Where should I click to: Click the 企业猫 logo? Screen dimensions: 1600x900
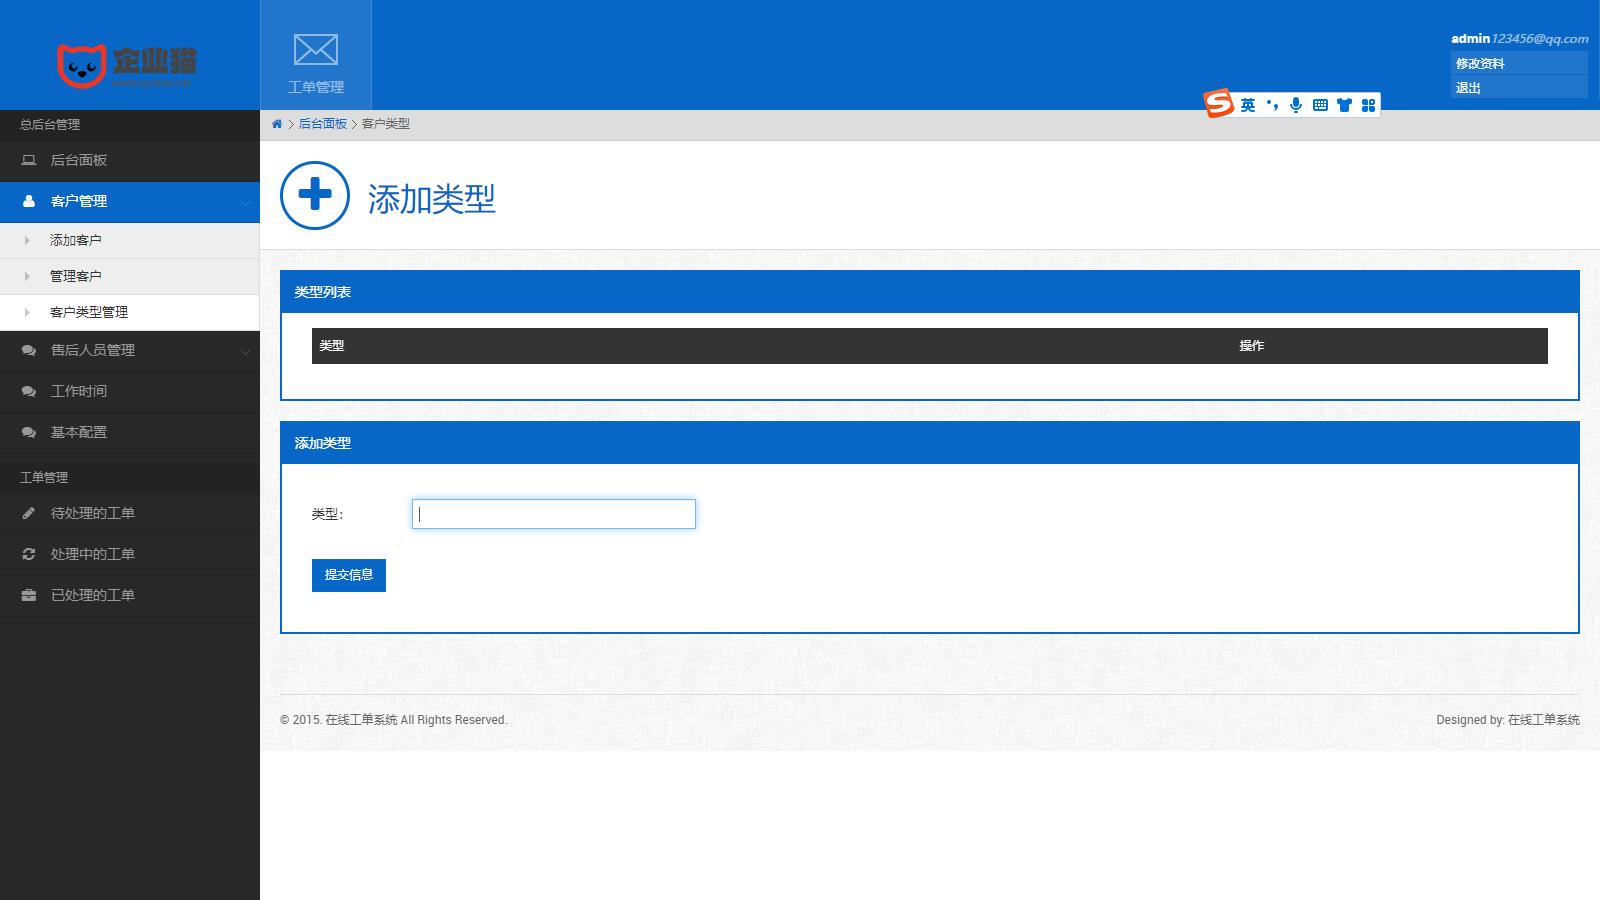tap(127, 64)
